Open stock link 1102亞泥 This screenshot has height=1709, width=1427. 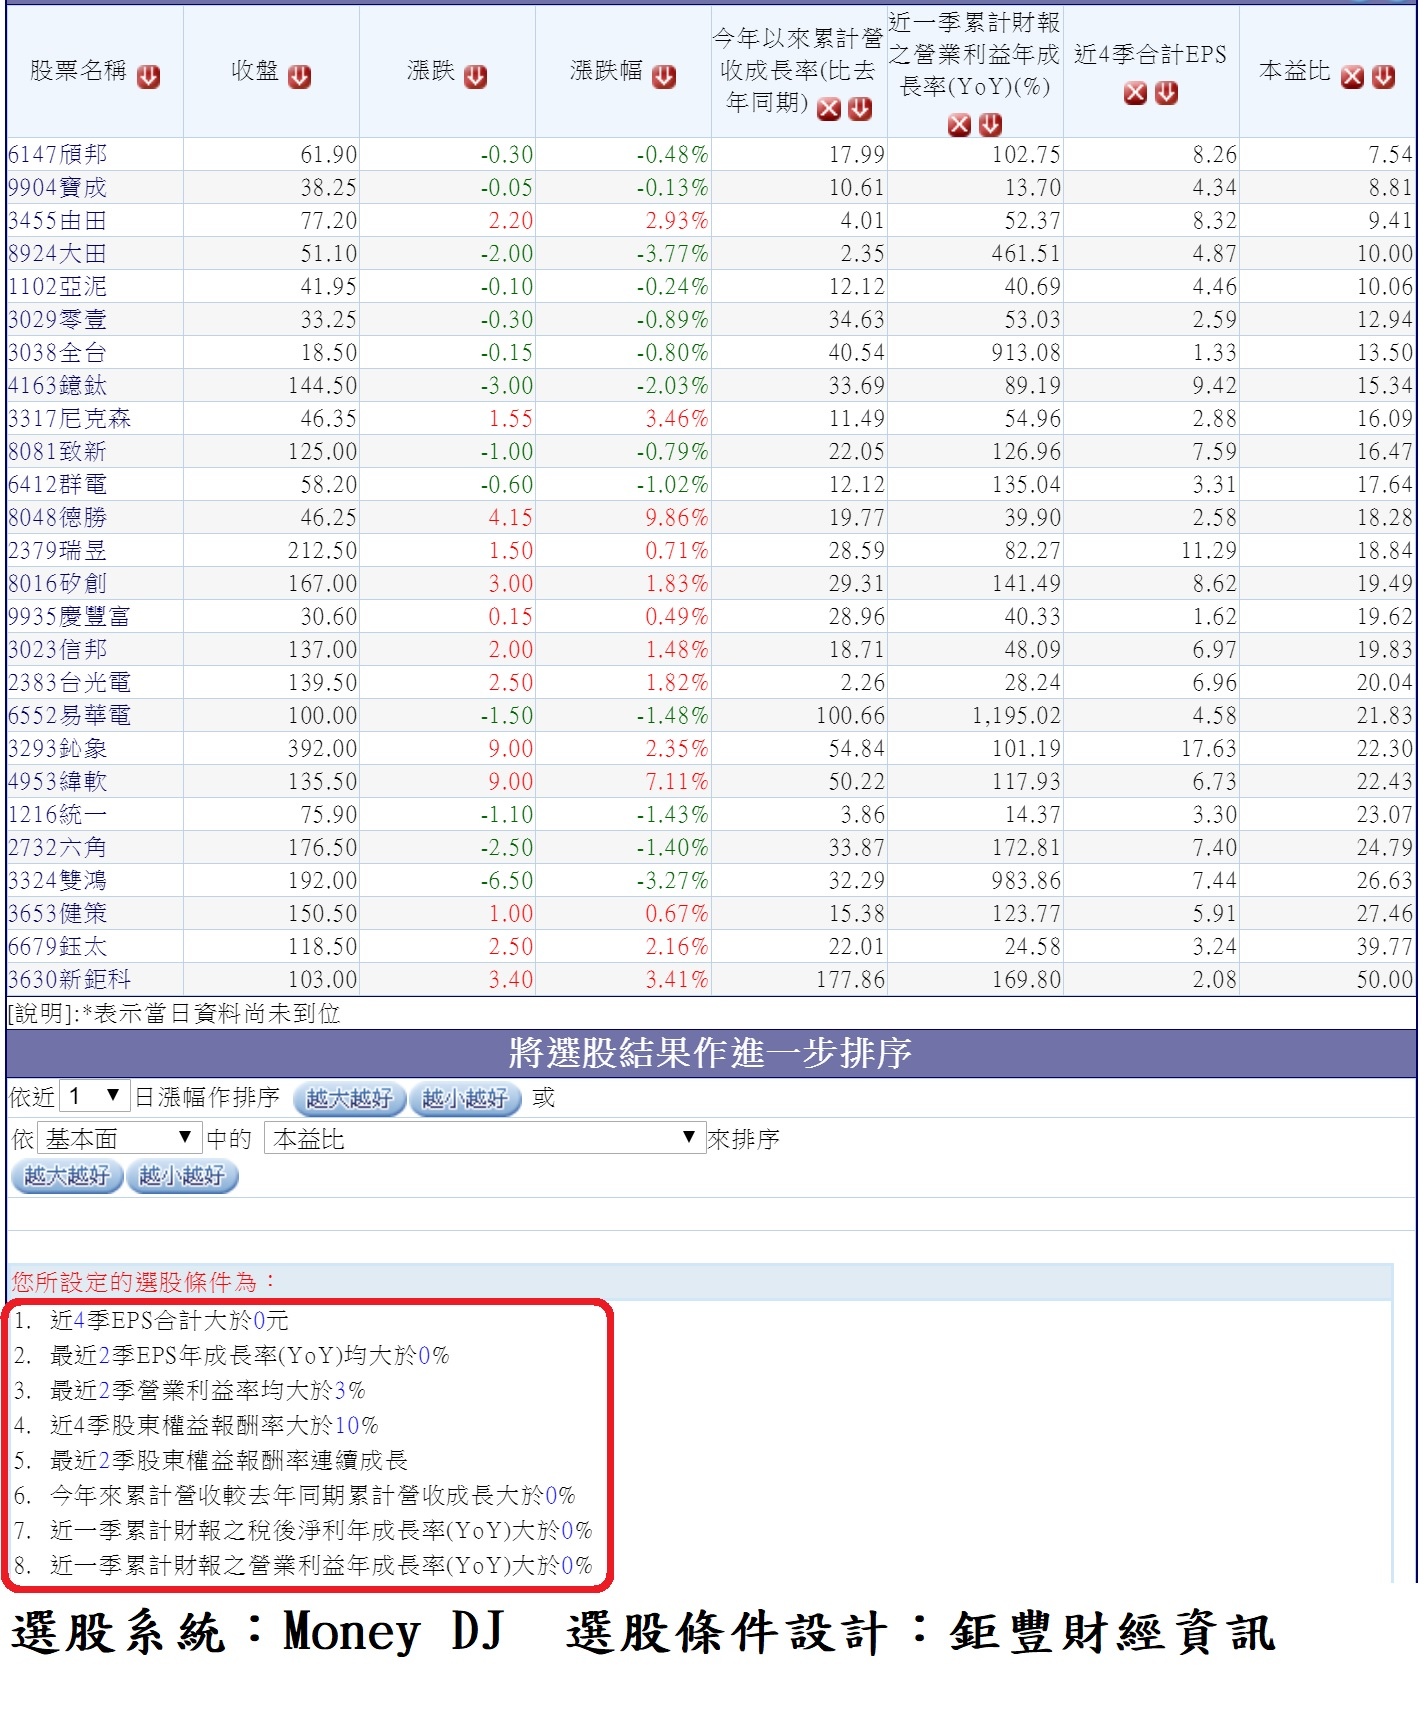point(57,287)
